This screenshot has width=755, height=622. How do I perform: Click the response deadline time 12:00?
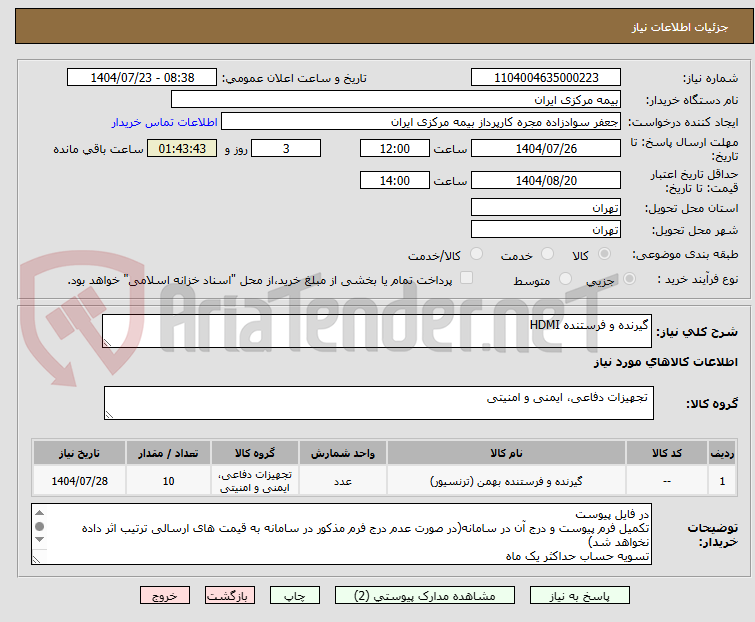coord(395,148)
